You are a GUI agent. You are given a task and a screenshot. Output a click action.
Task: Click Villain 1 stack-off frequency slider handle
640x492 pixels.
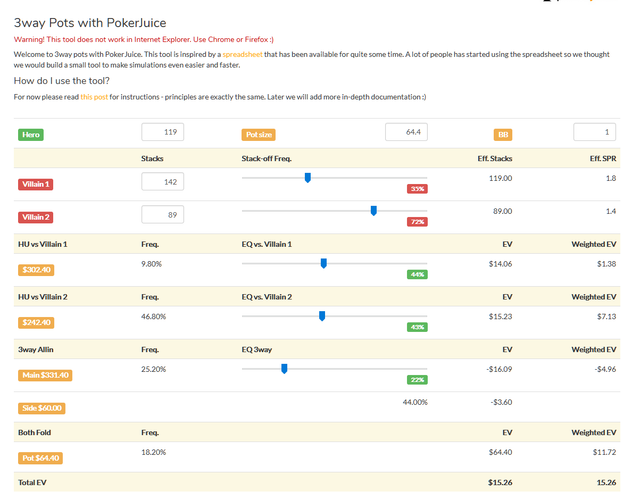click(x=308, y=178)
